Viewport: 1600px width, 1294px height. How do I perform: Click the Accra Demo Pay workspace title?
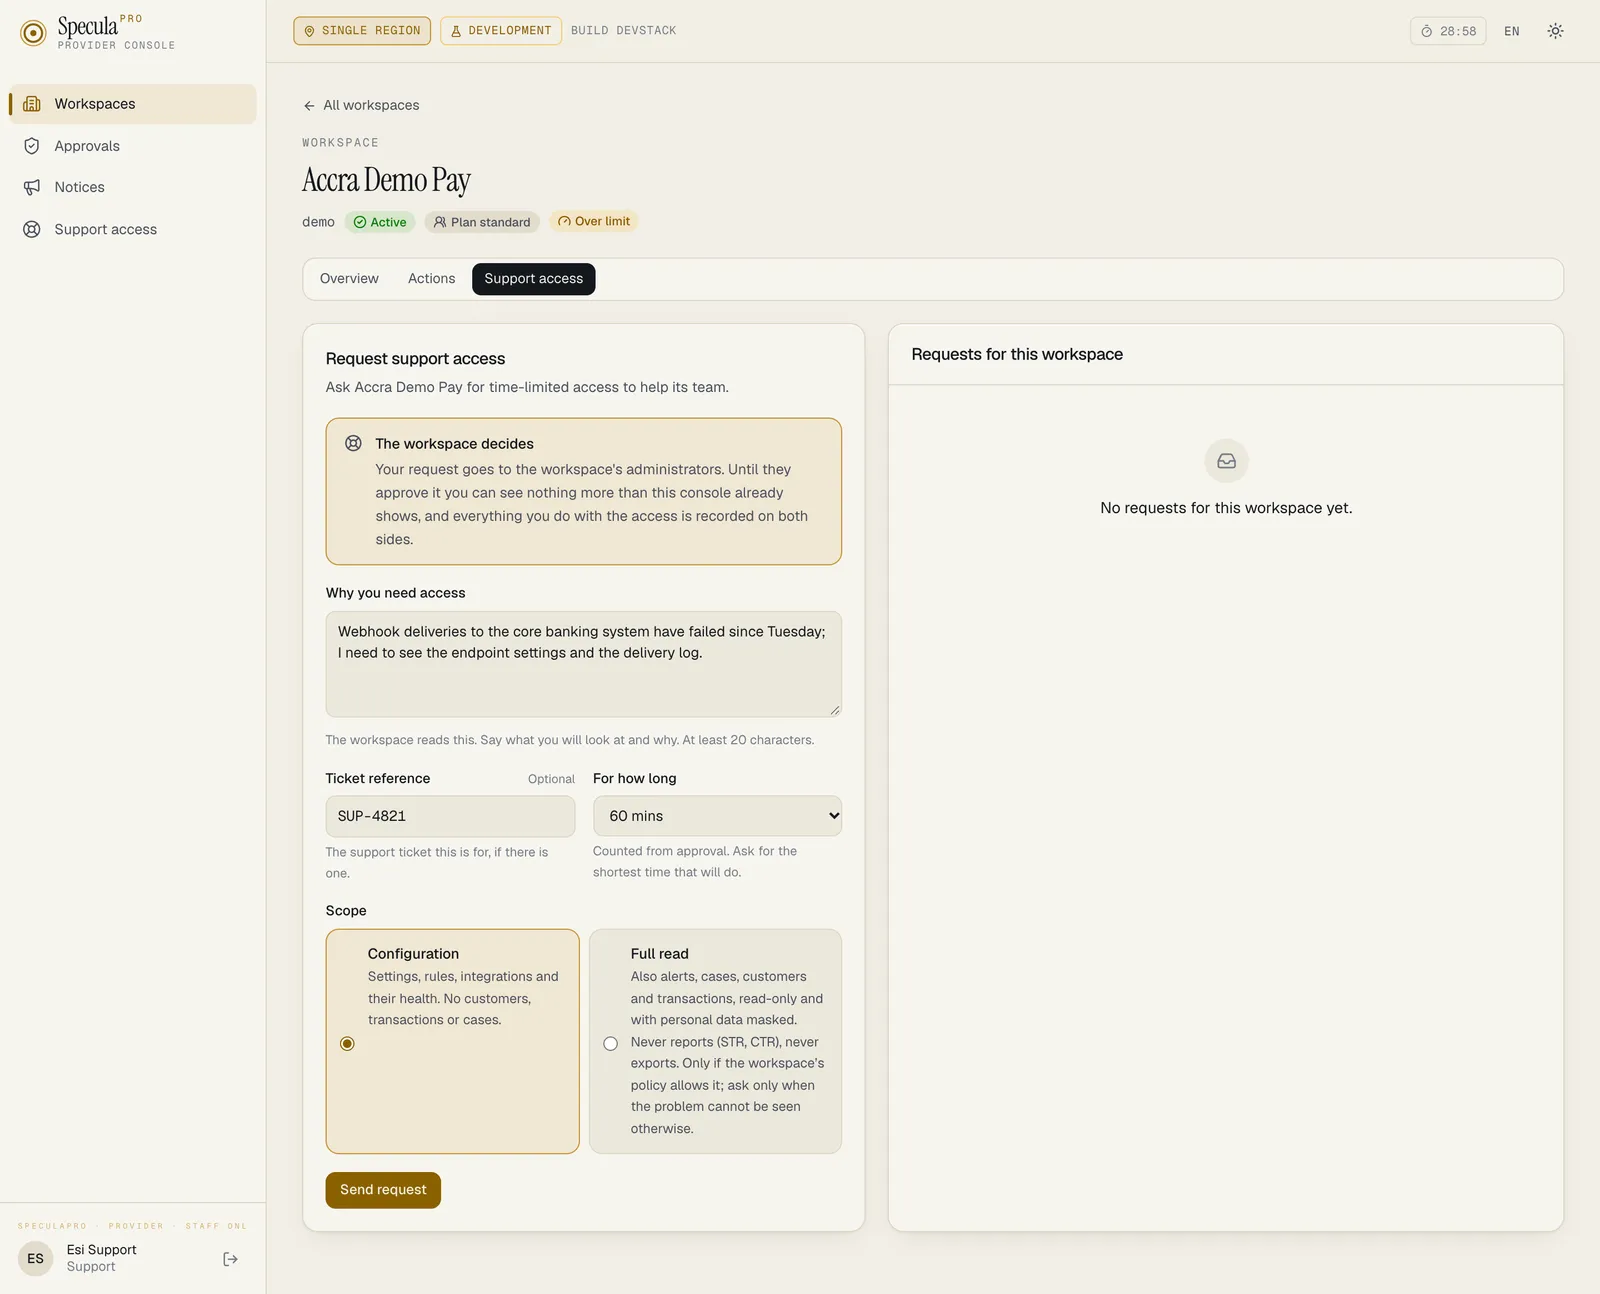[386, 181]
